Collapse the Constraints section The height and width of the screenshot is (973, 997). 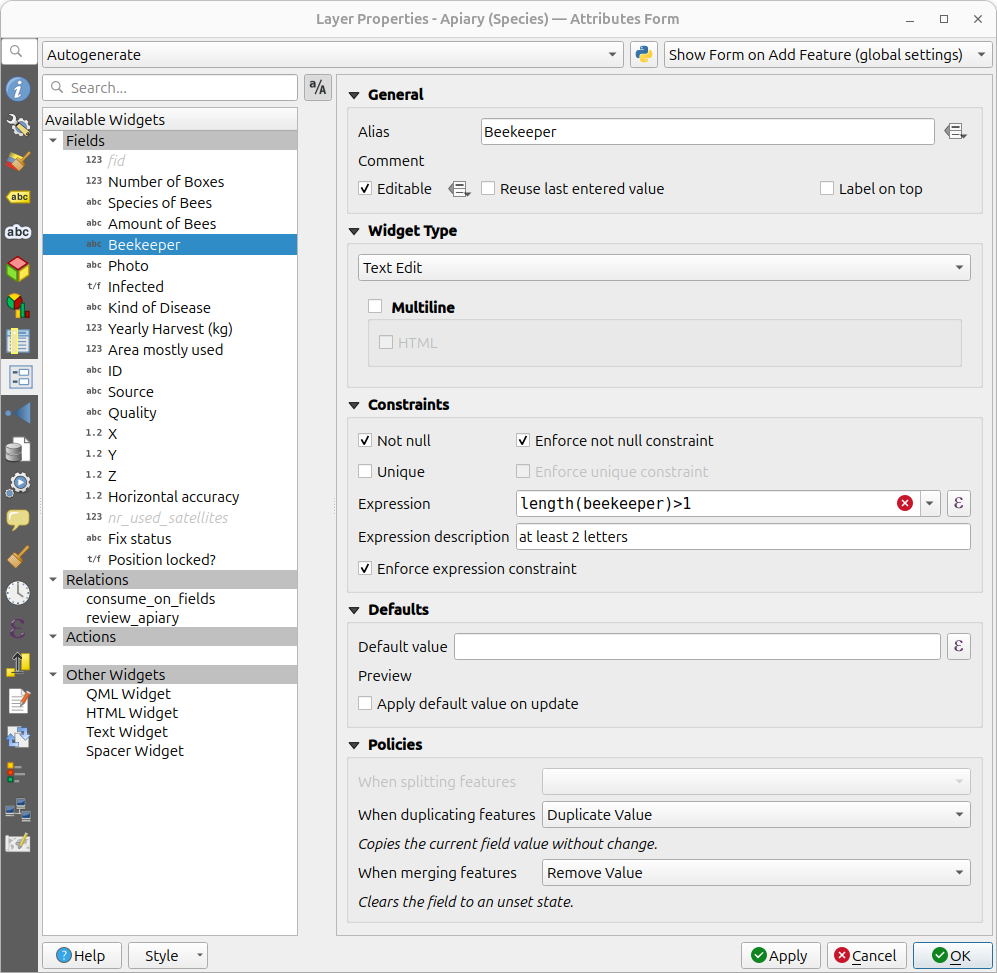coord(355,404)
